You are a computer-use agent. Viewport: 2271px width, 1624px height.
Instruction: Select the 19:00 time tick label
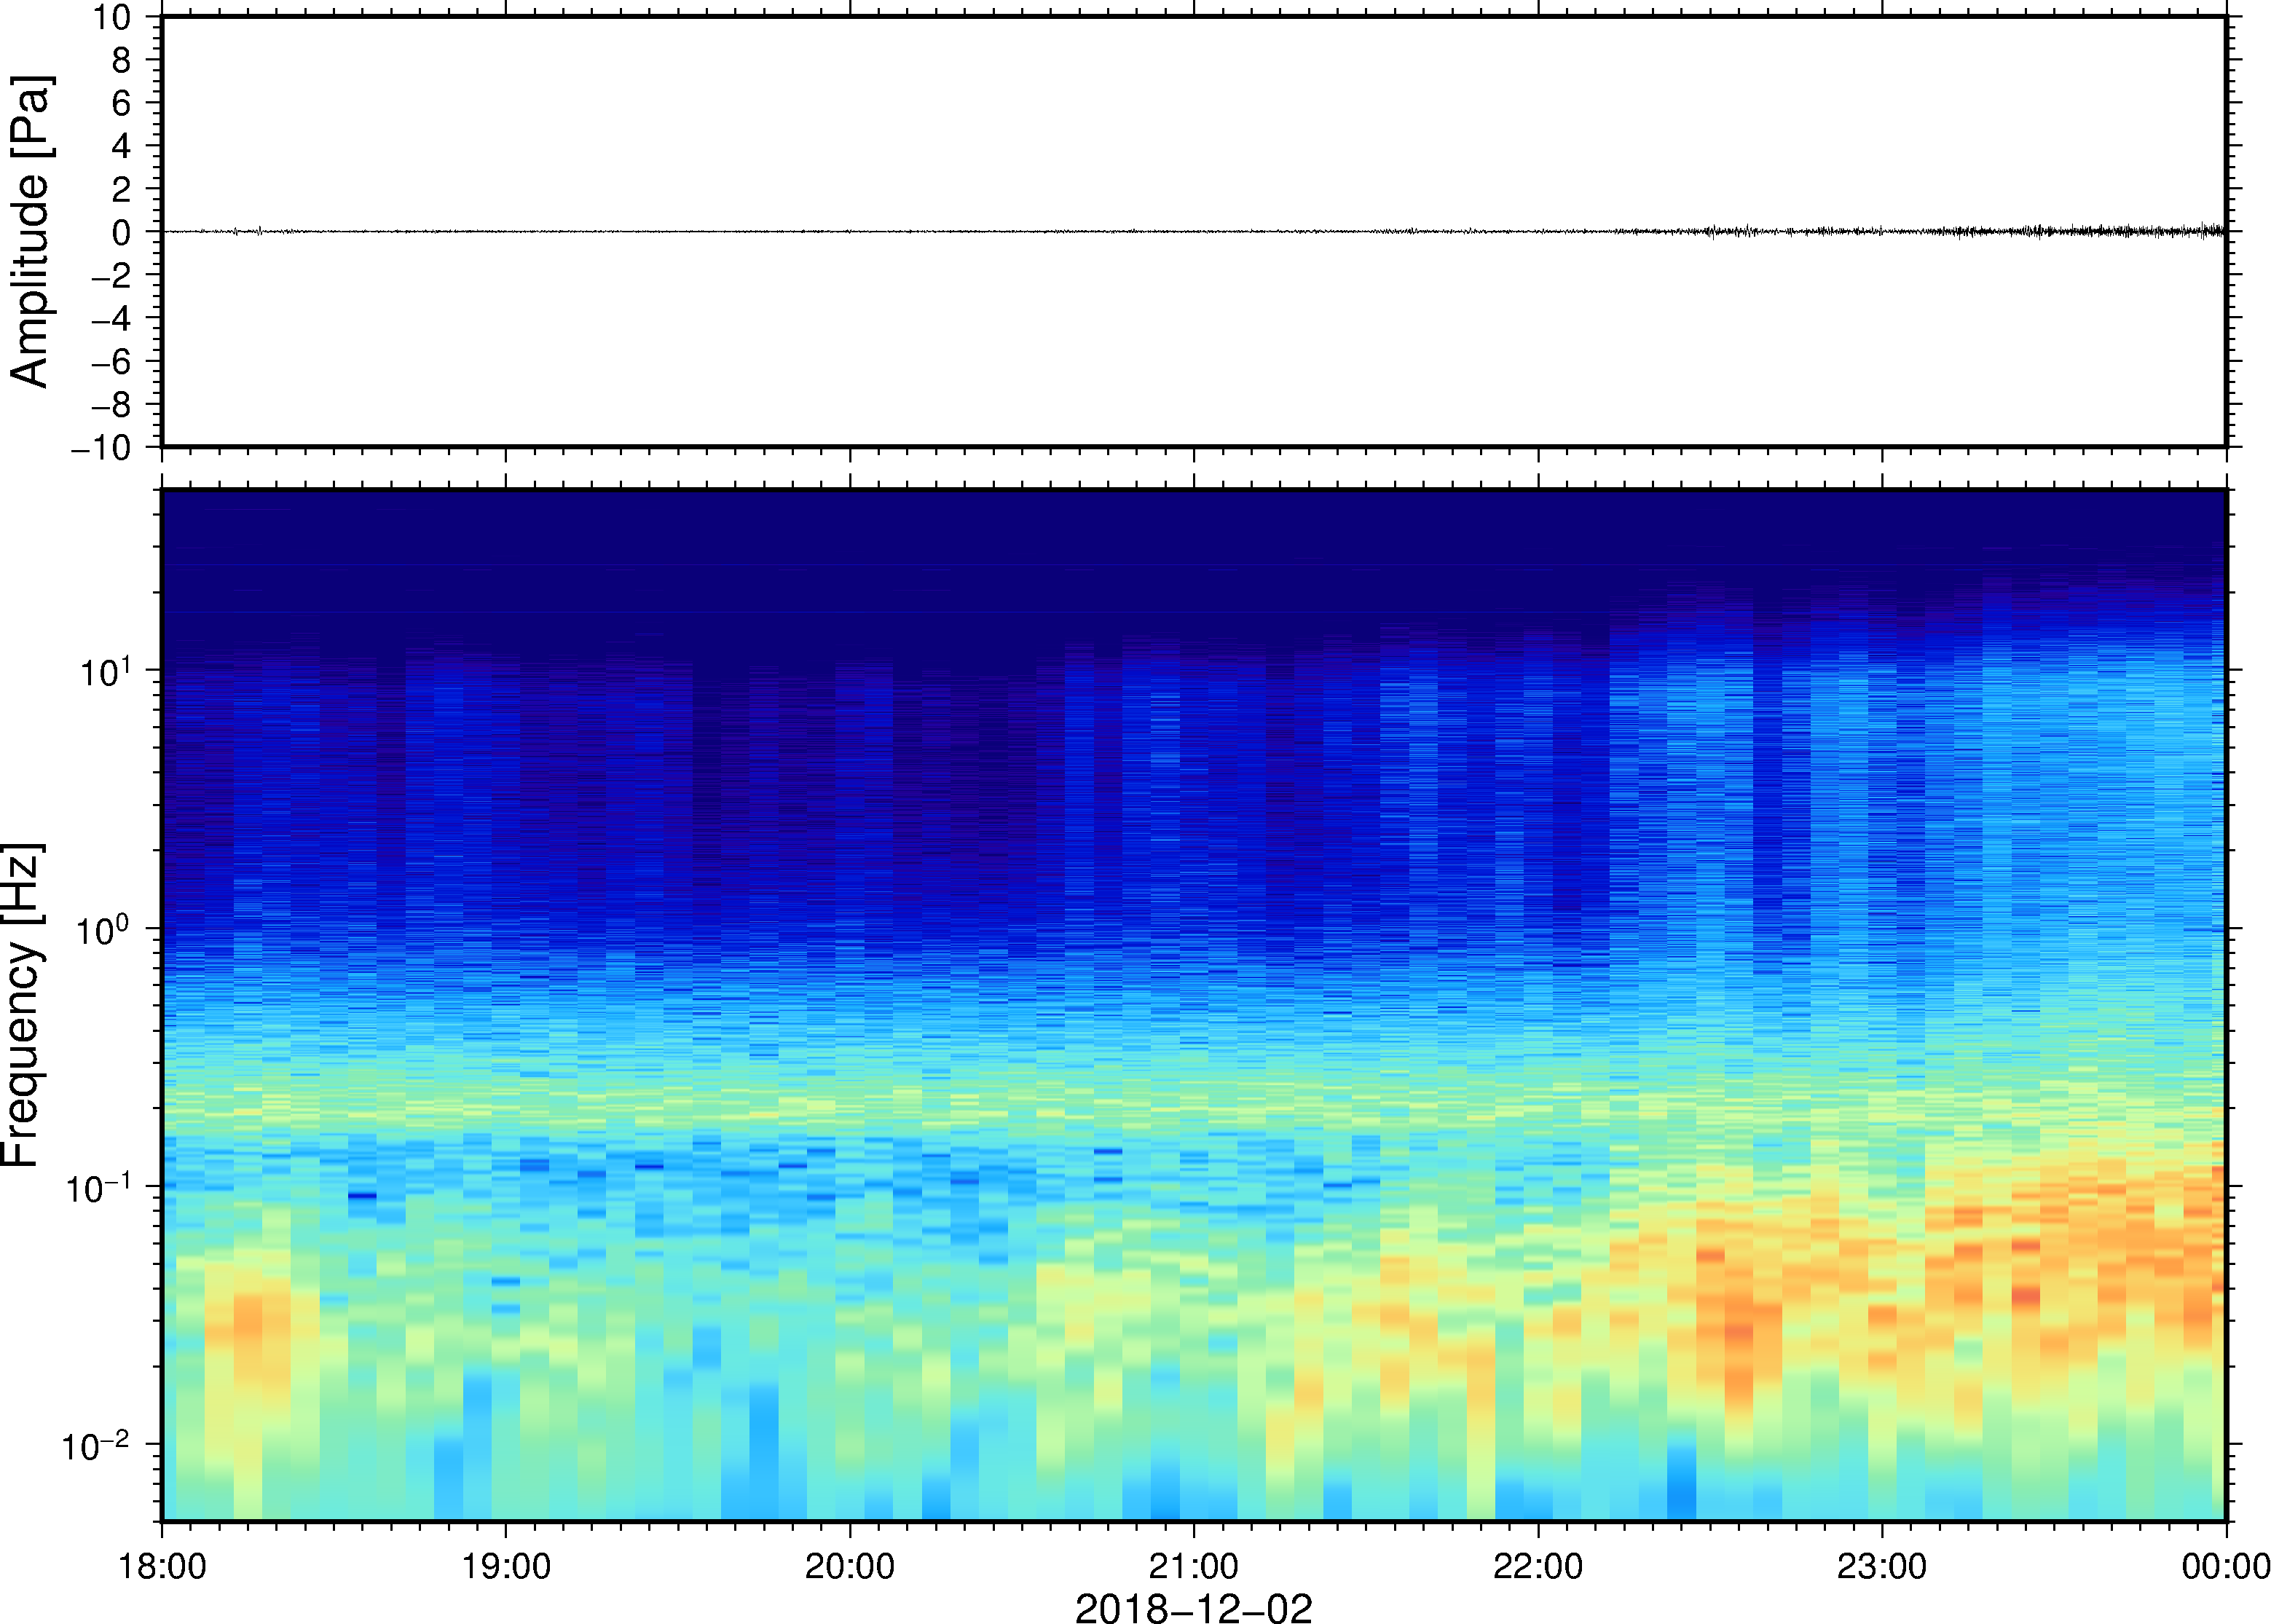pos(506,1566)
